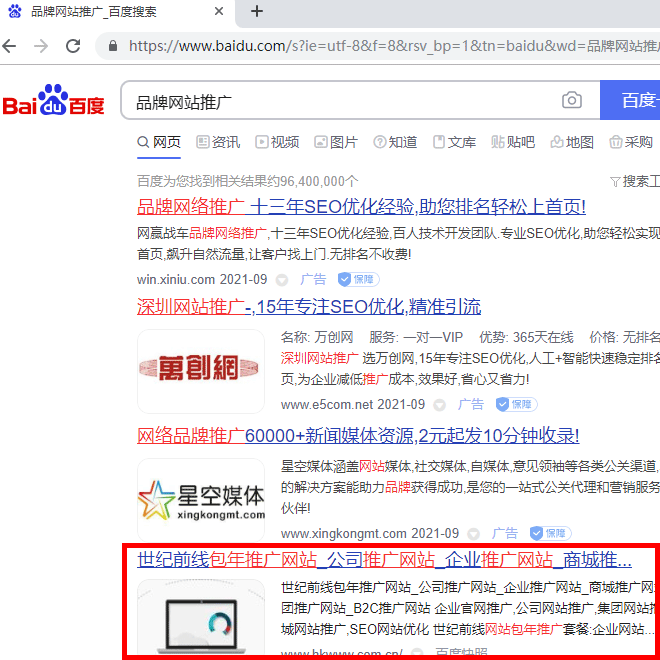The width and height of the screenshot is (660, 660).
Task: Open the 搜索工具 filter tools
Action: pyautogui.click(x=635, y=181)
